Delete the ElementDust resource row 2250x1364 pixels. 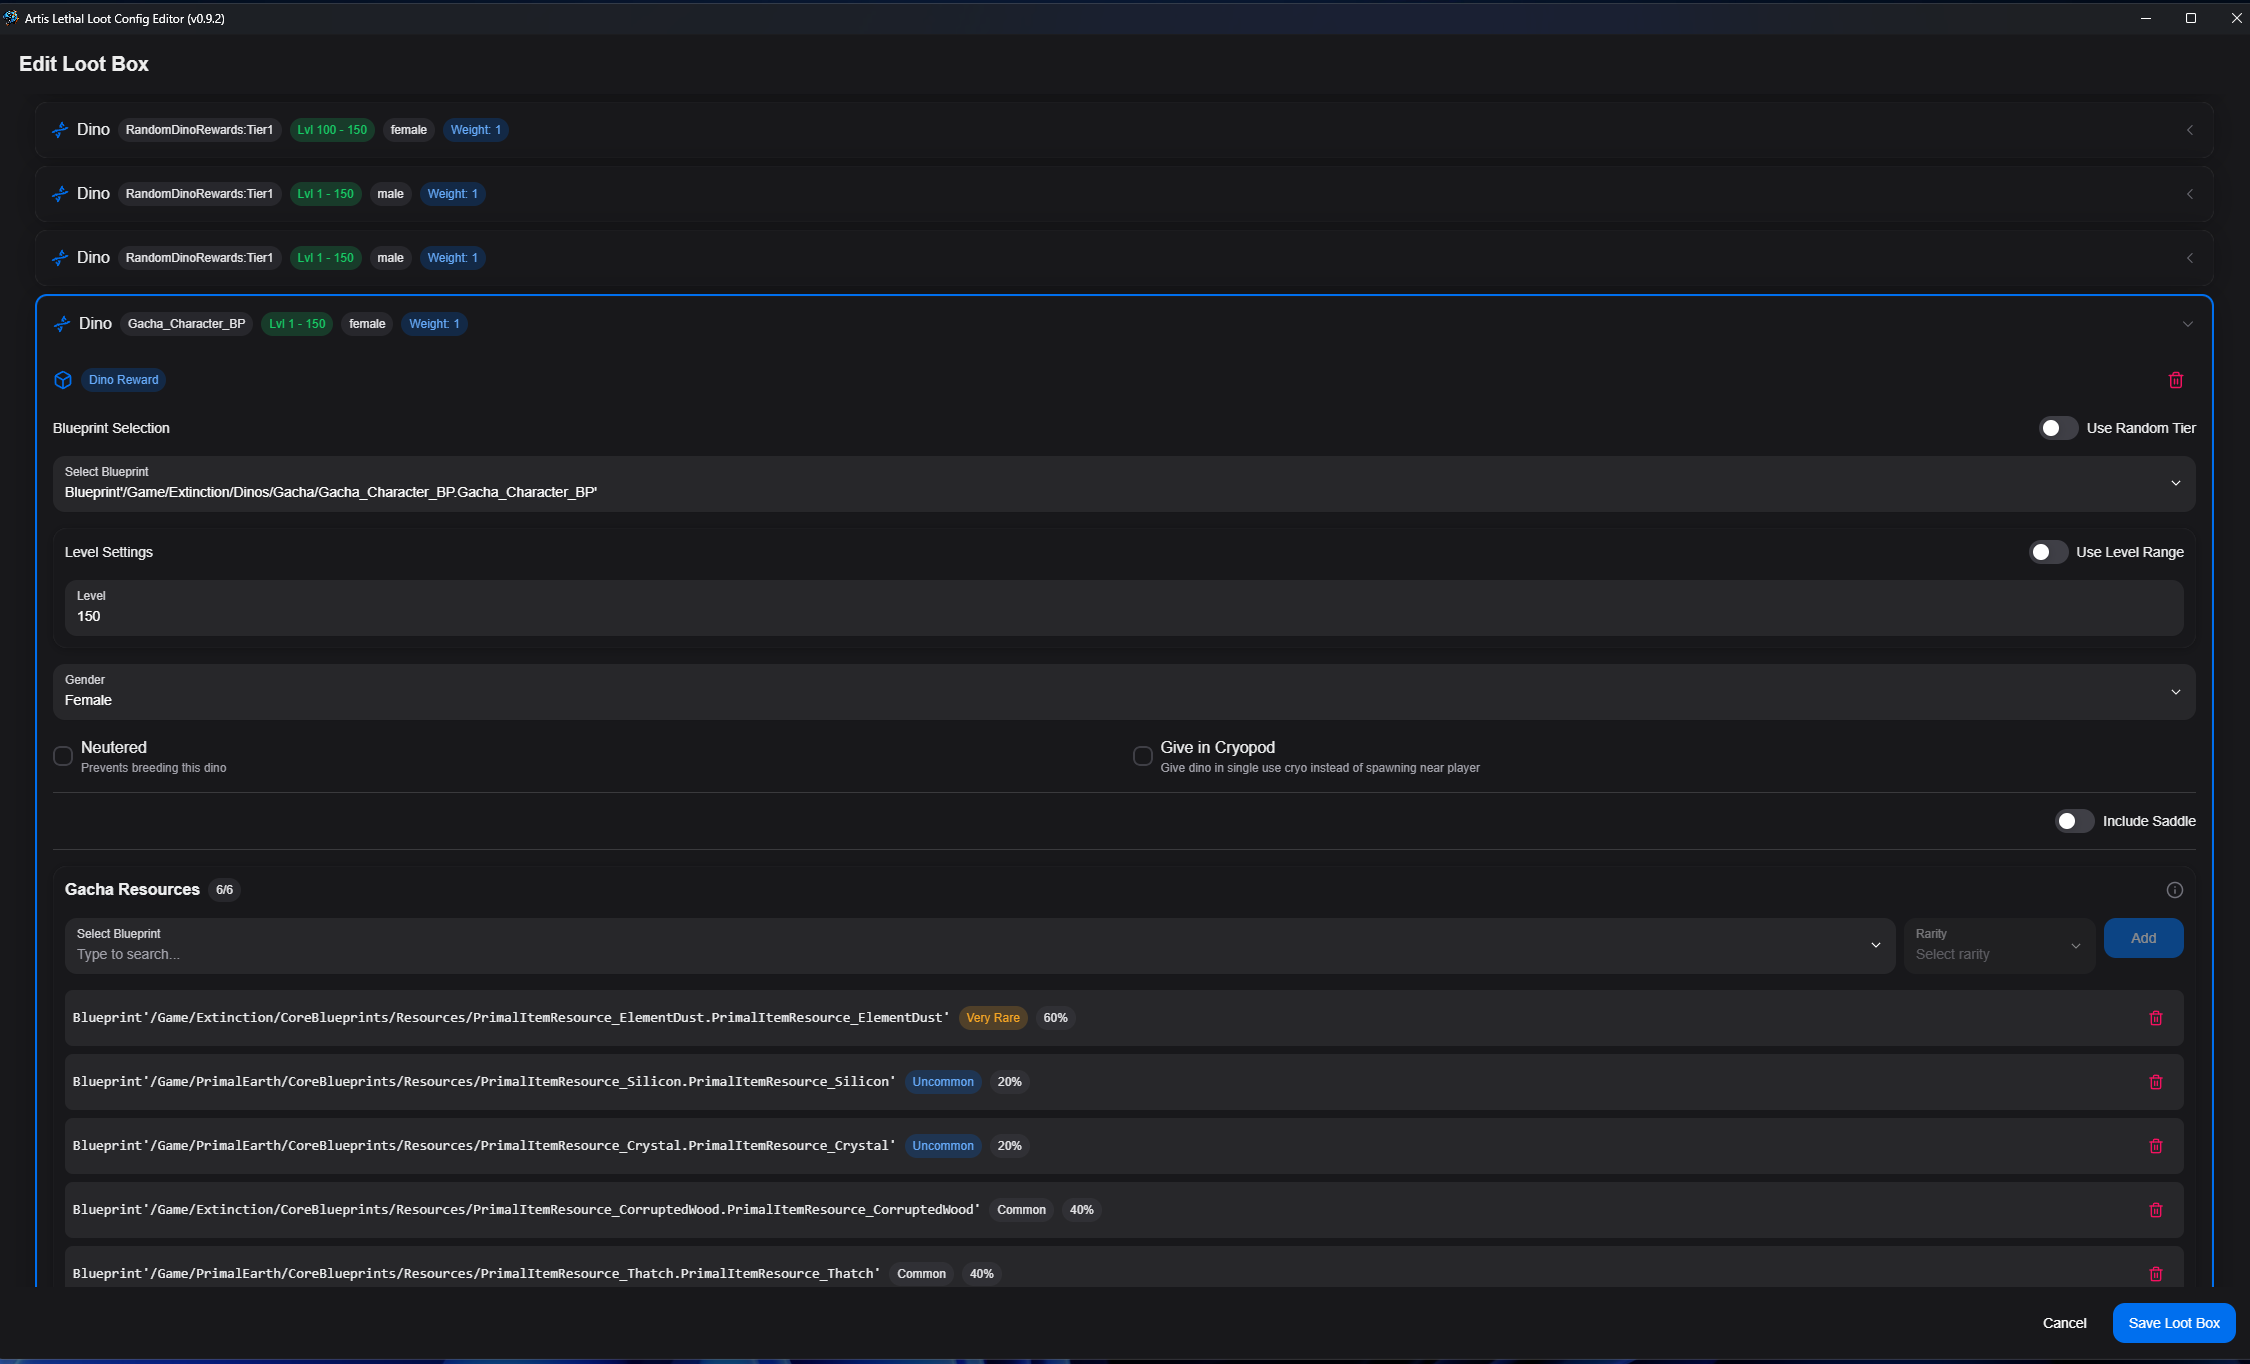tap(2156, 1018)
